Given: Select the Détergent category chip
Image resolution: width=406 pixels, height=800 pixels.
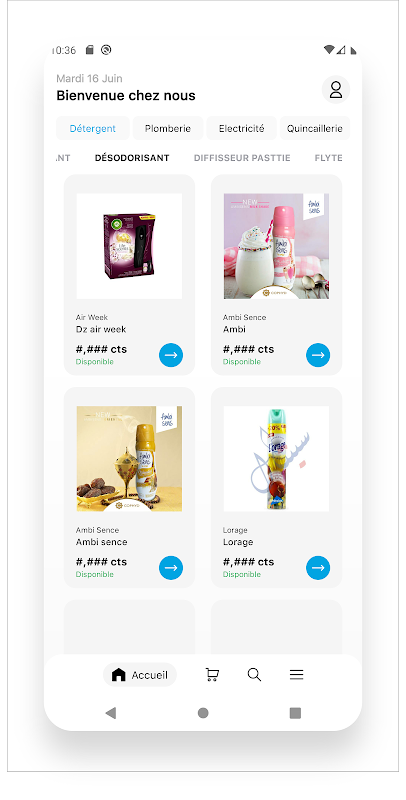Looking at the screenshot, I should pyautogui.click(x=93, y=129).
